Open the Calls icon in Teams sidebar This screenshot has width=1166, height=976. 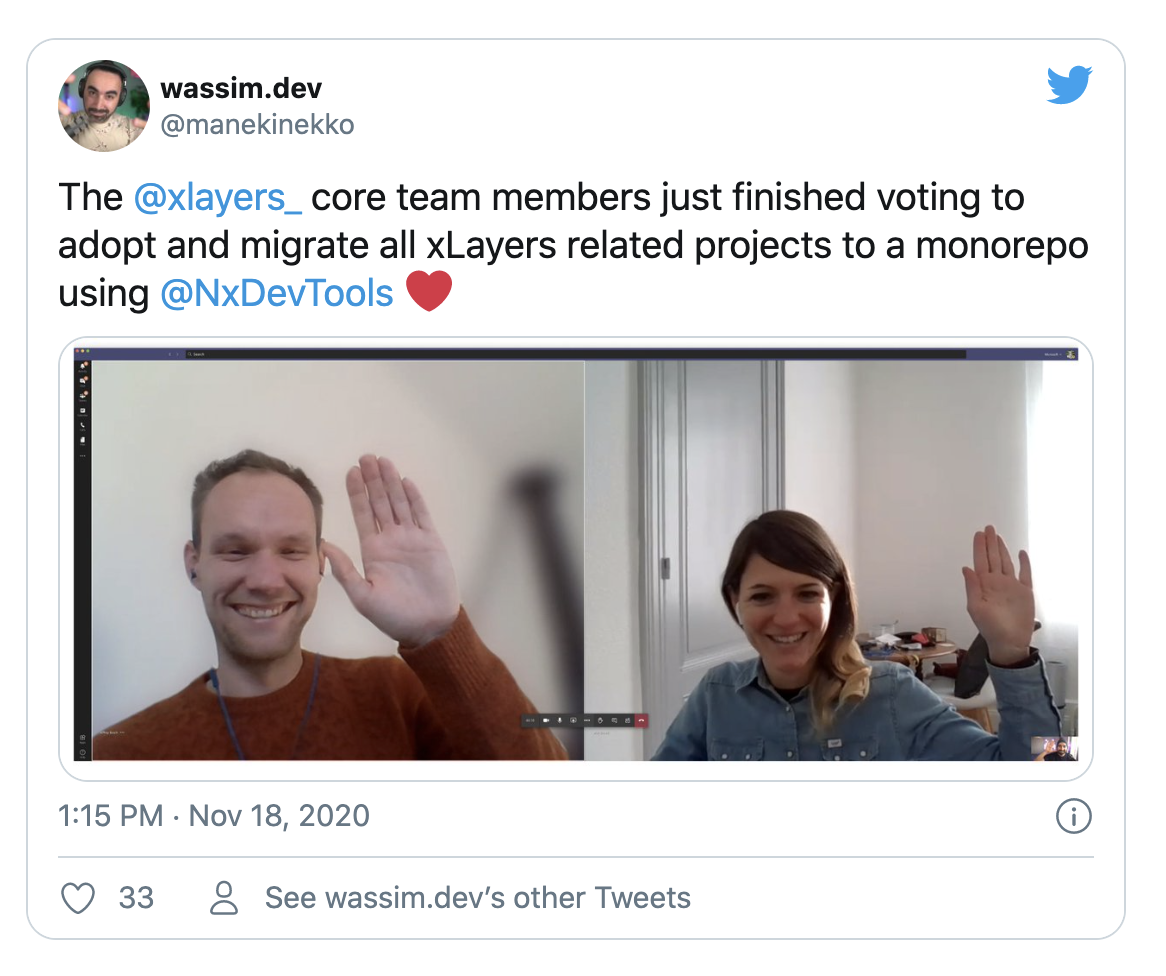(x=83, y=426)
